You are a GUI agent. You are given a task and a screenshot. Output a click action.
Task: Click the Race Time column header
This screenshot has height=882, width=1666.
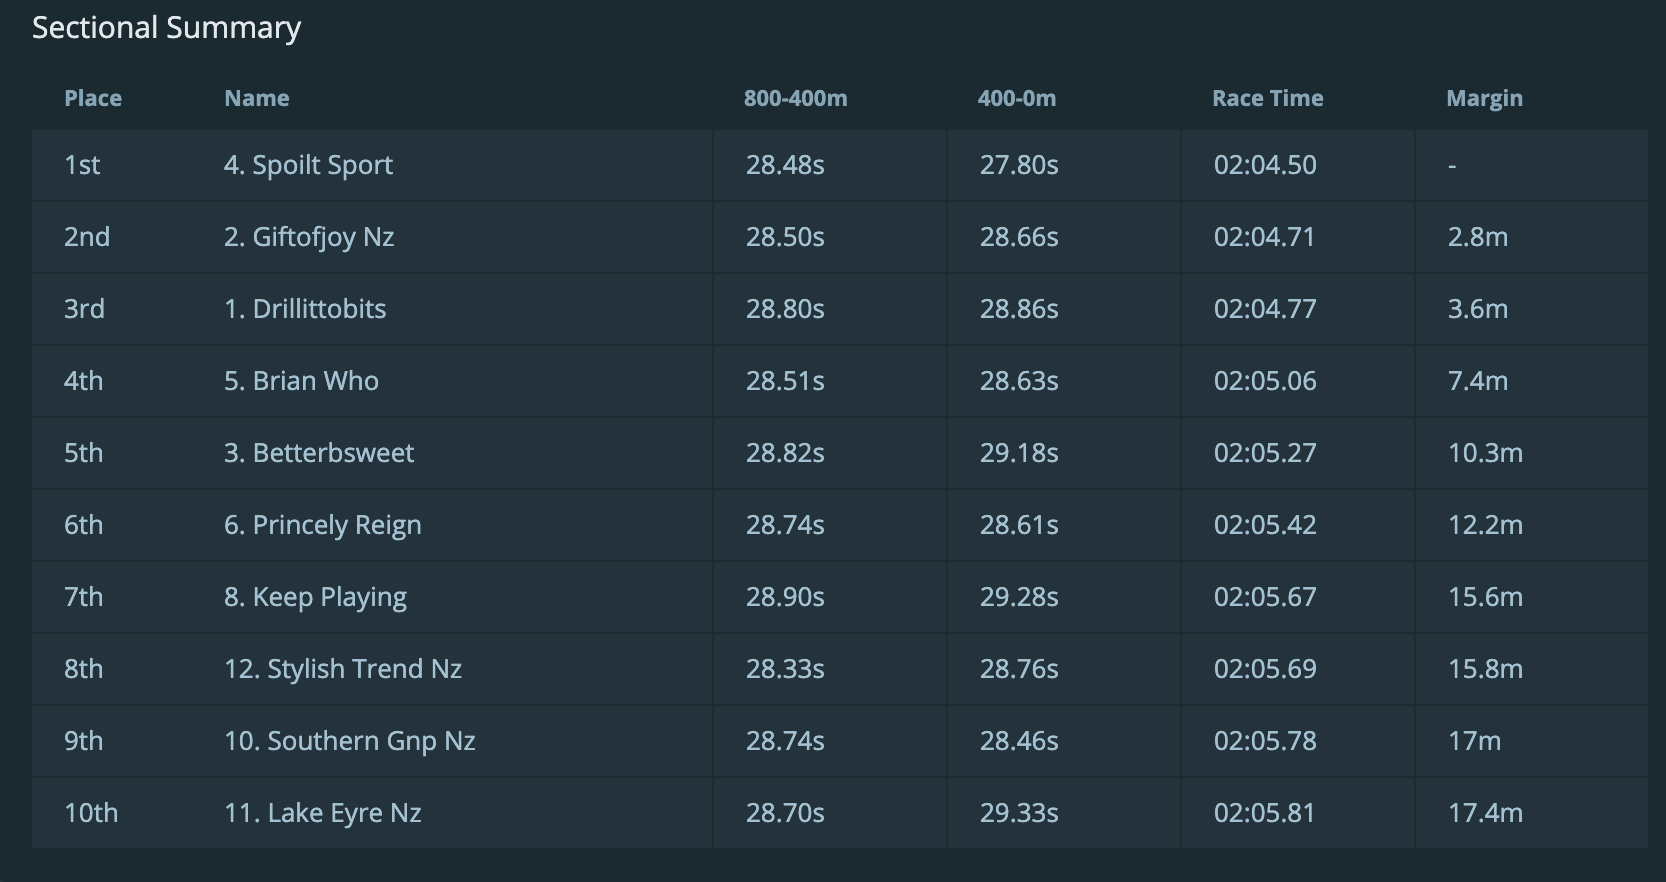pos(1267,98)
